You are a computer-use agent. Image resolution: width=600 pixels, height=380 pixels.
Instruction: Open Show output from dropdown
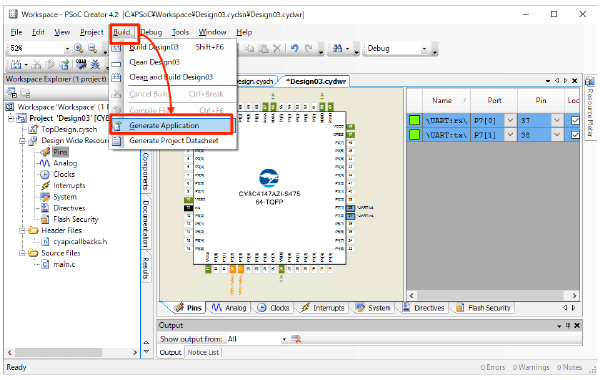pos(284,339)
